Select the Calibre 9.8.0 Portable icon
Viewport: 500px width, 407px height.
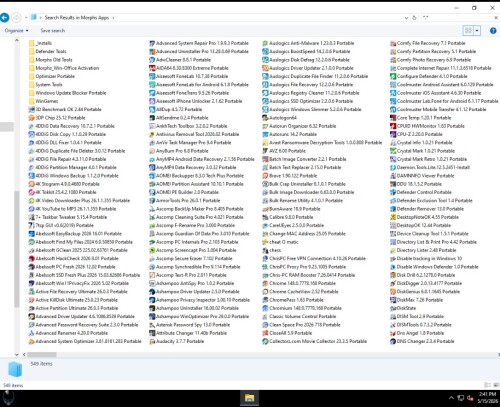pos(265,217)
